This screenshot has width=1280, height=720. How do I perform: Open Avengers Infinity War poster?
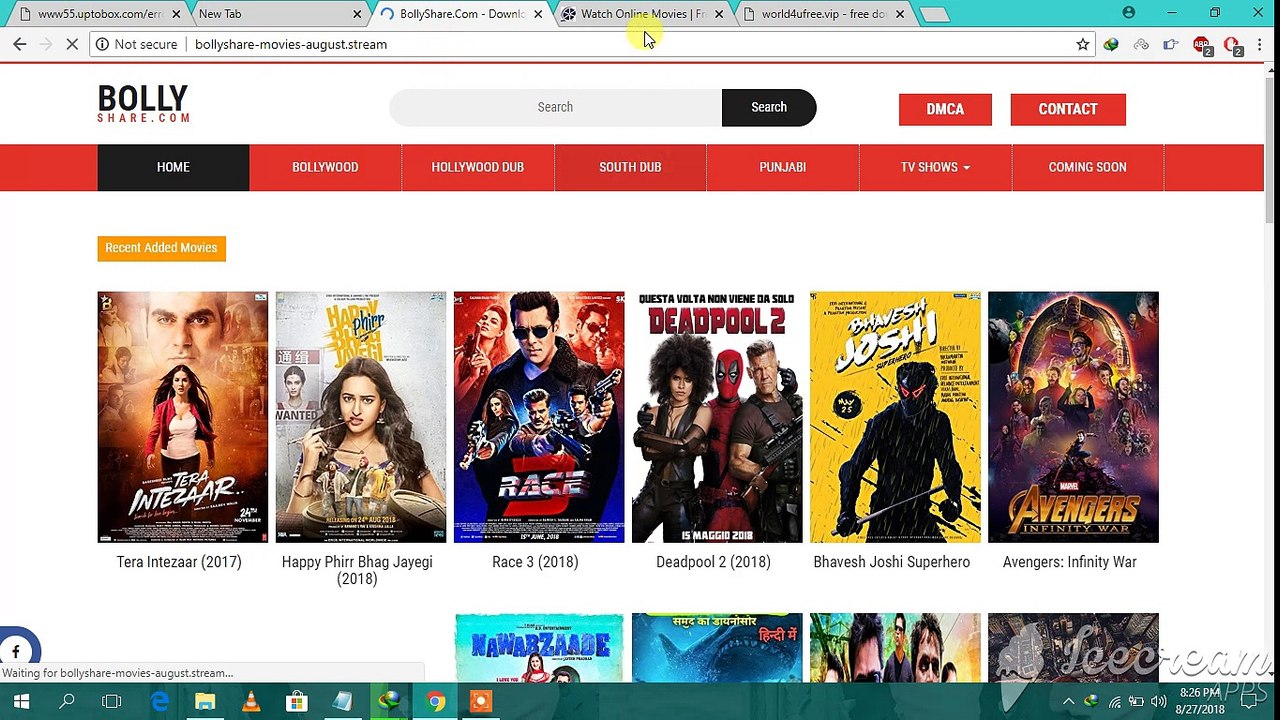[x=1073, y=417]
